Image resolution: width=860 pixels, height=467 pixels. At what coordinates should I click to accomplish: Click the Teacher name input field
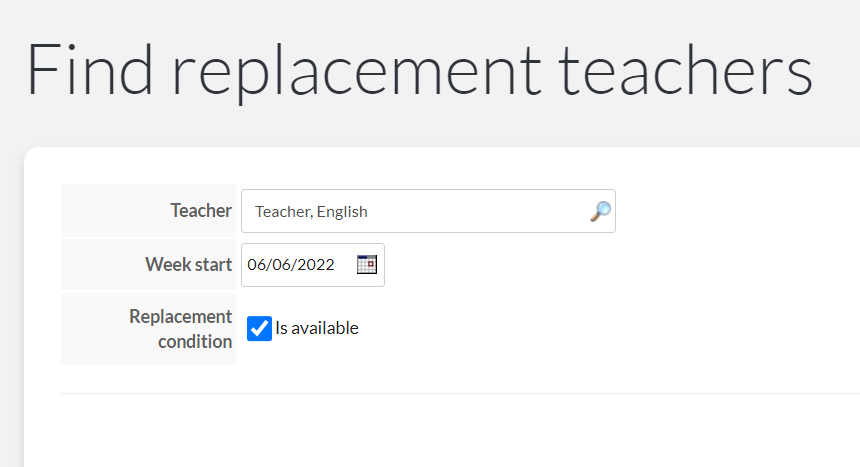pyautogui.click(x=428, y=211)
